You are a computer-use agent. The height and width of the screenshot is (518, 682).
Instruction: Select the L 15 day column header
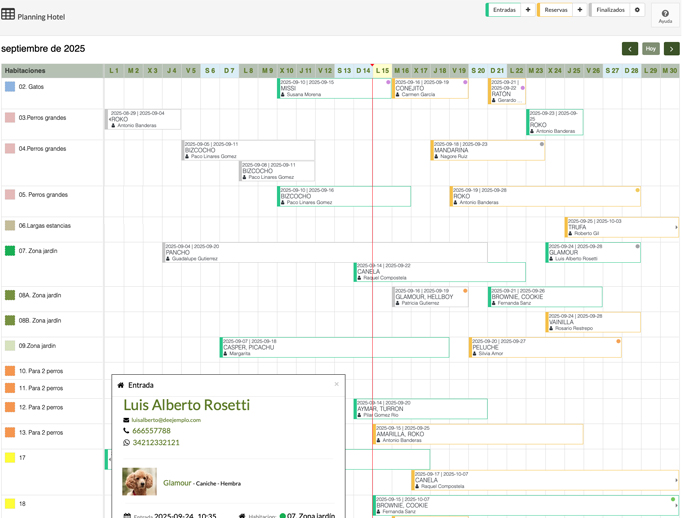click(x=382, y=71)
